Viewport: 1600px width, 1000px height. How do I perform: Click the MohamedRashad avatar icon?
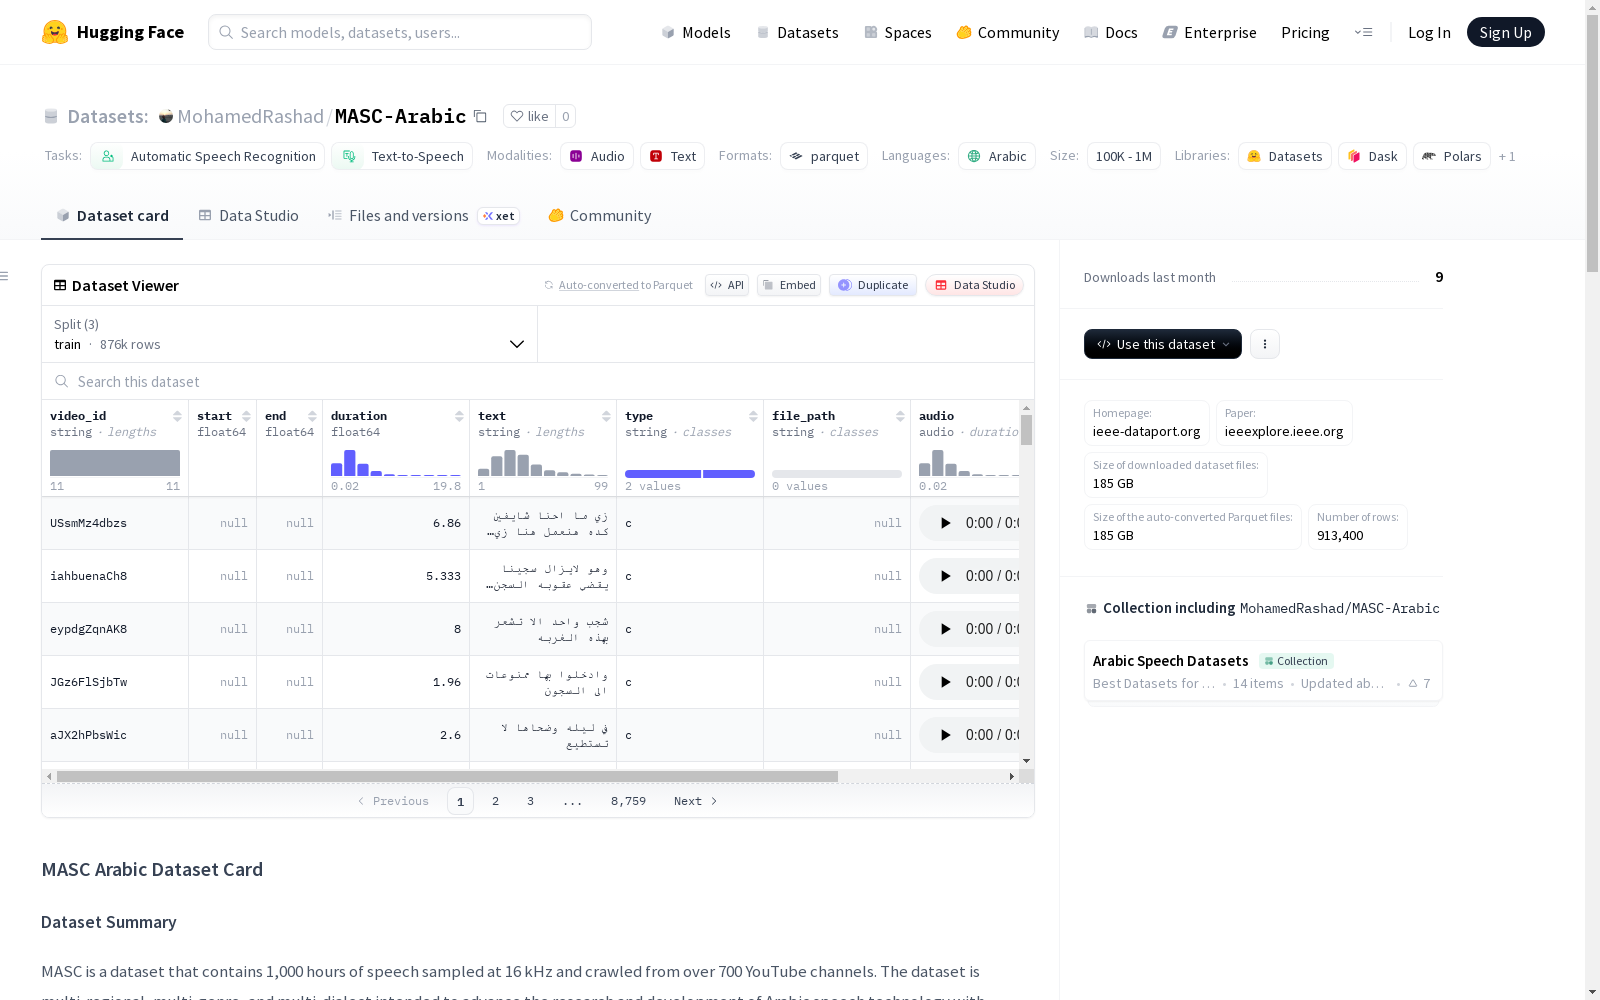pyautogui.click(x=166, y=116)
